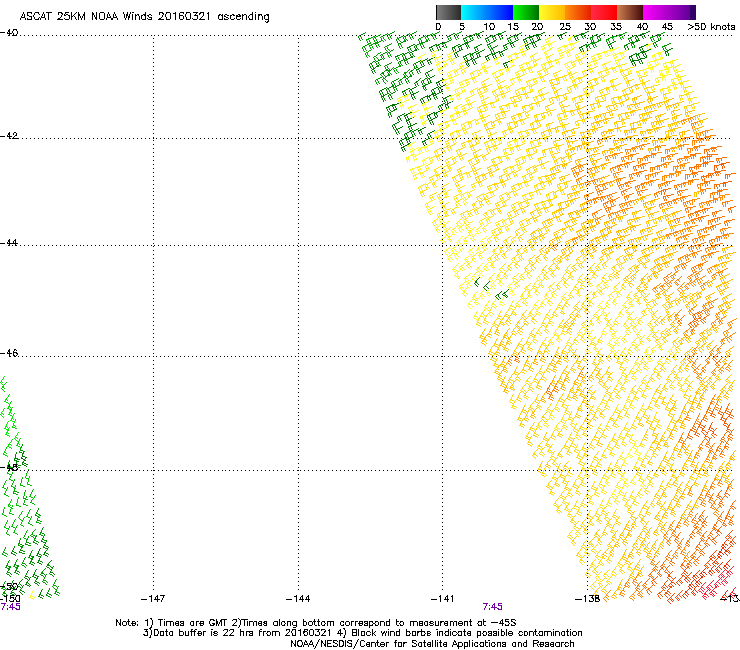Click the -46 latitude axis label

(x=9, y=353)
